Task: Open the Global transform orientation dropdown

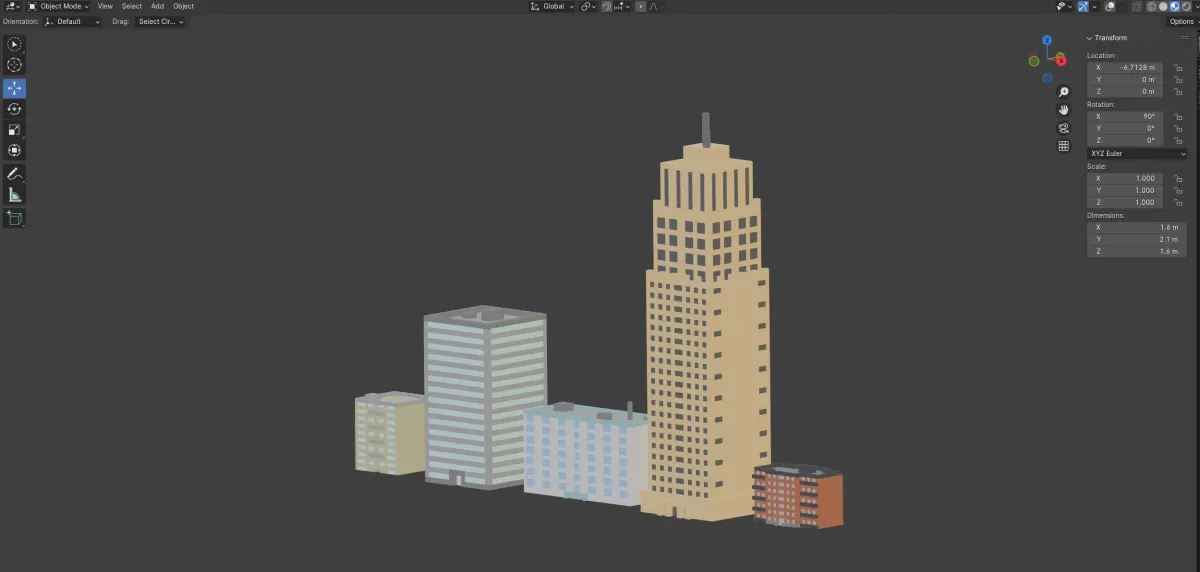Action: point(553,6)
